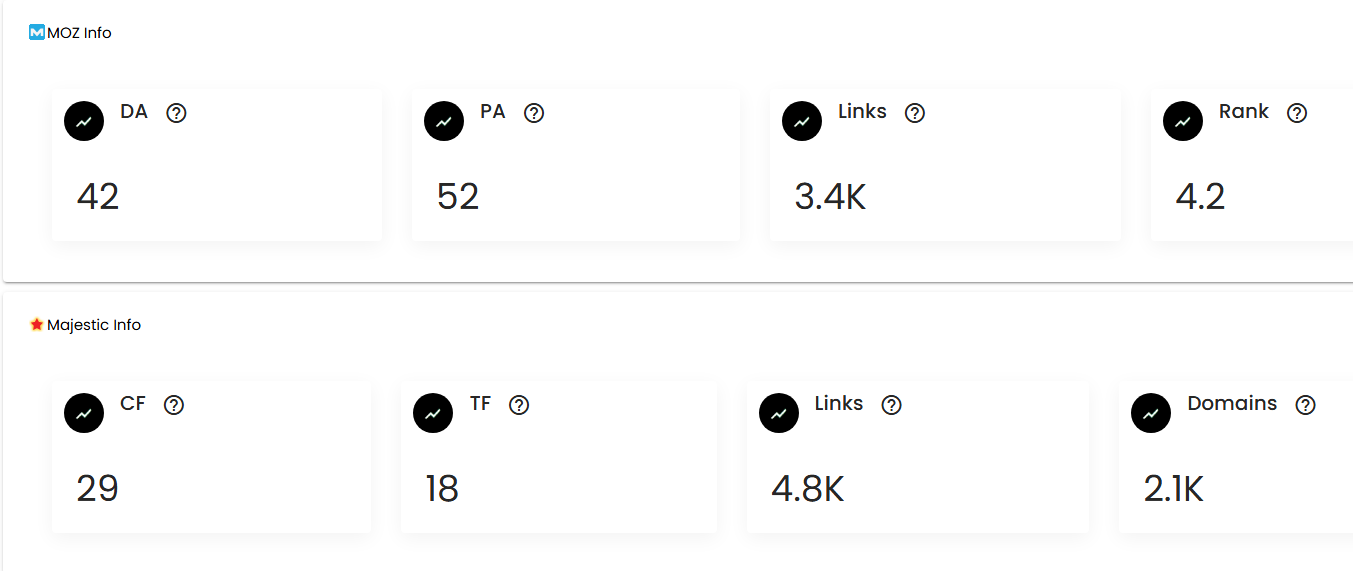Image resolution: width=1353 pixels, height=571 pixels.
Task: Click the Majestic Links trend chart icon
Action: coord(779,413)
